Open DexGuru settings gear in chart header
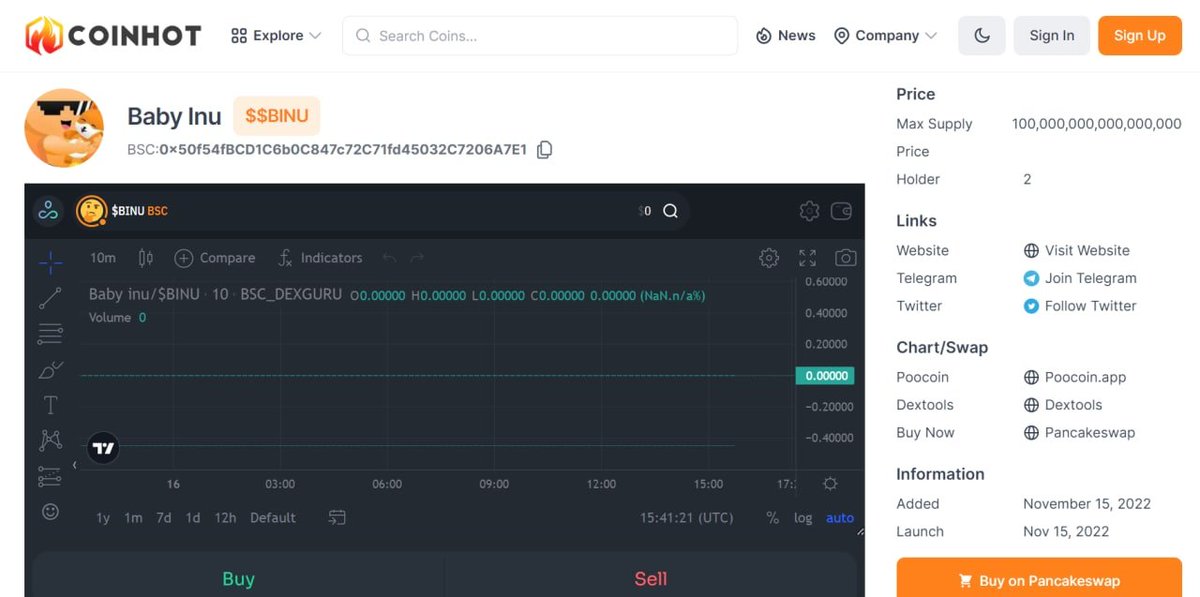Viewport: 1200px width, 597px height. point(809,211)
